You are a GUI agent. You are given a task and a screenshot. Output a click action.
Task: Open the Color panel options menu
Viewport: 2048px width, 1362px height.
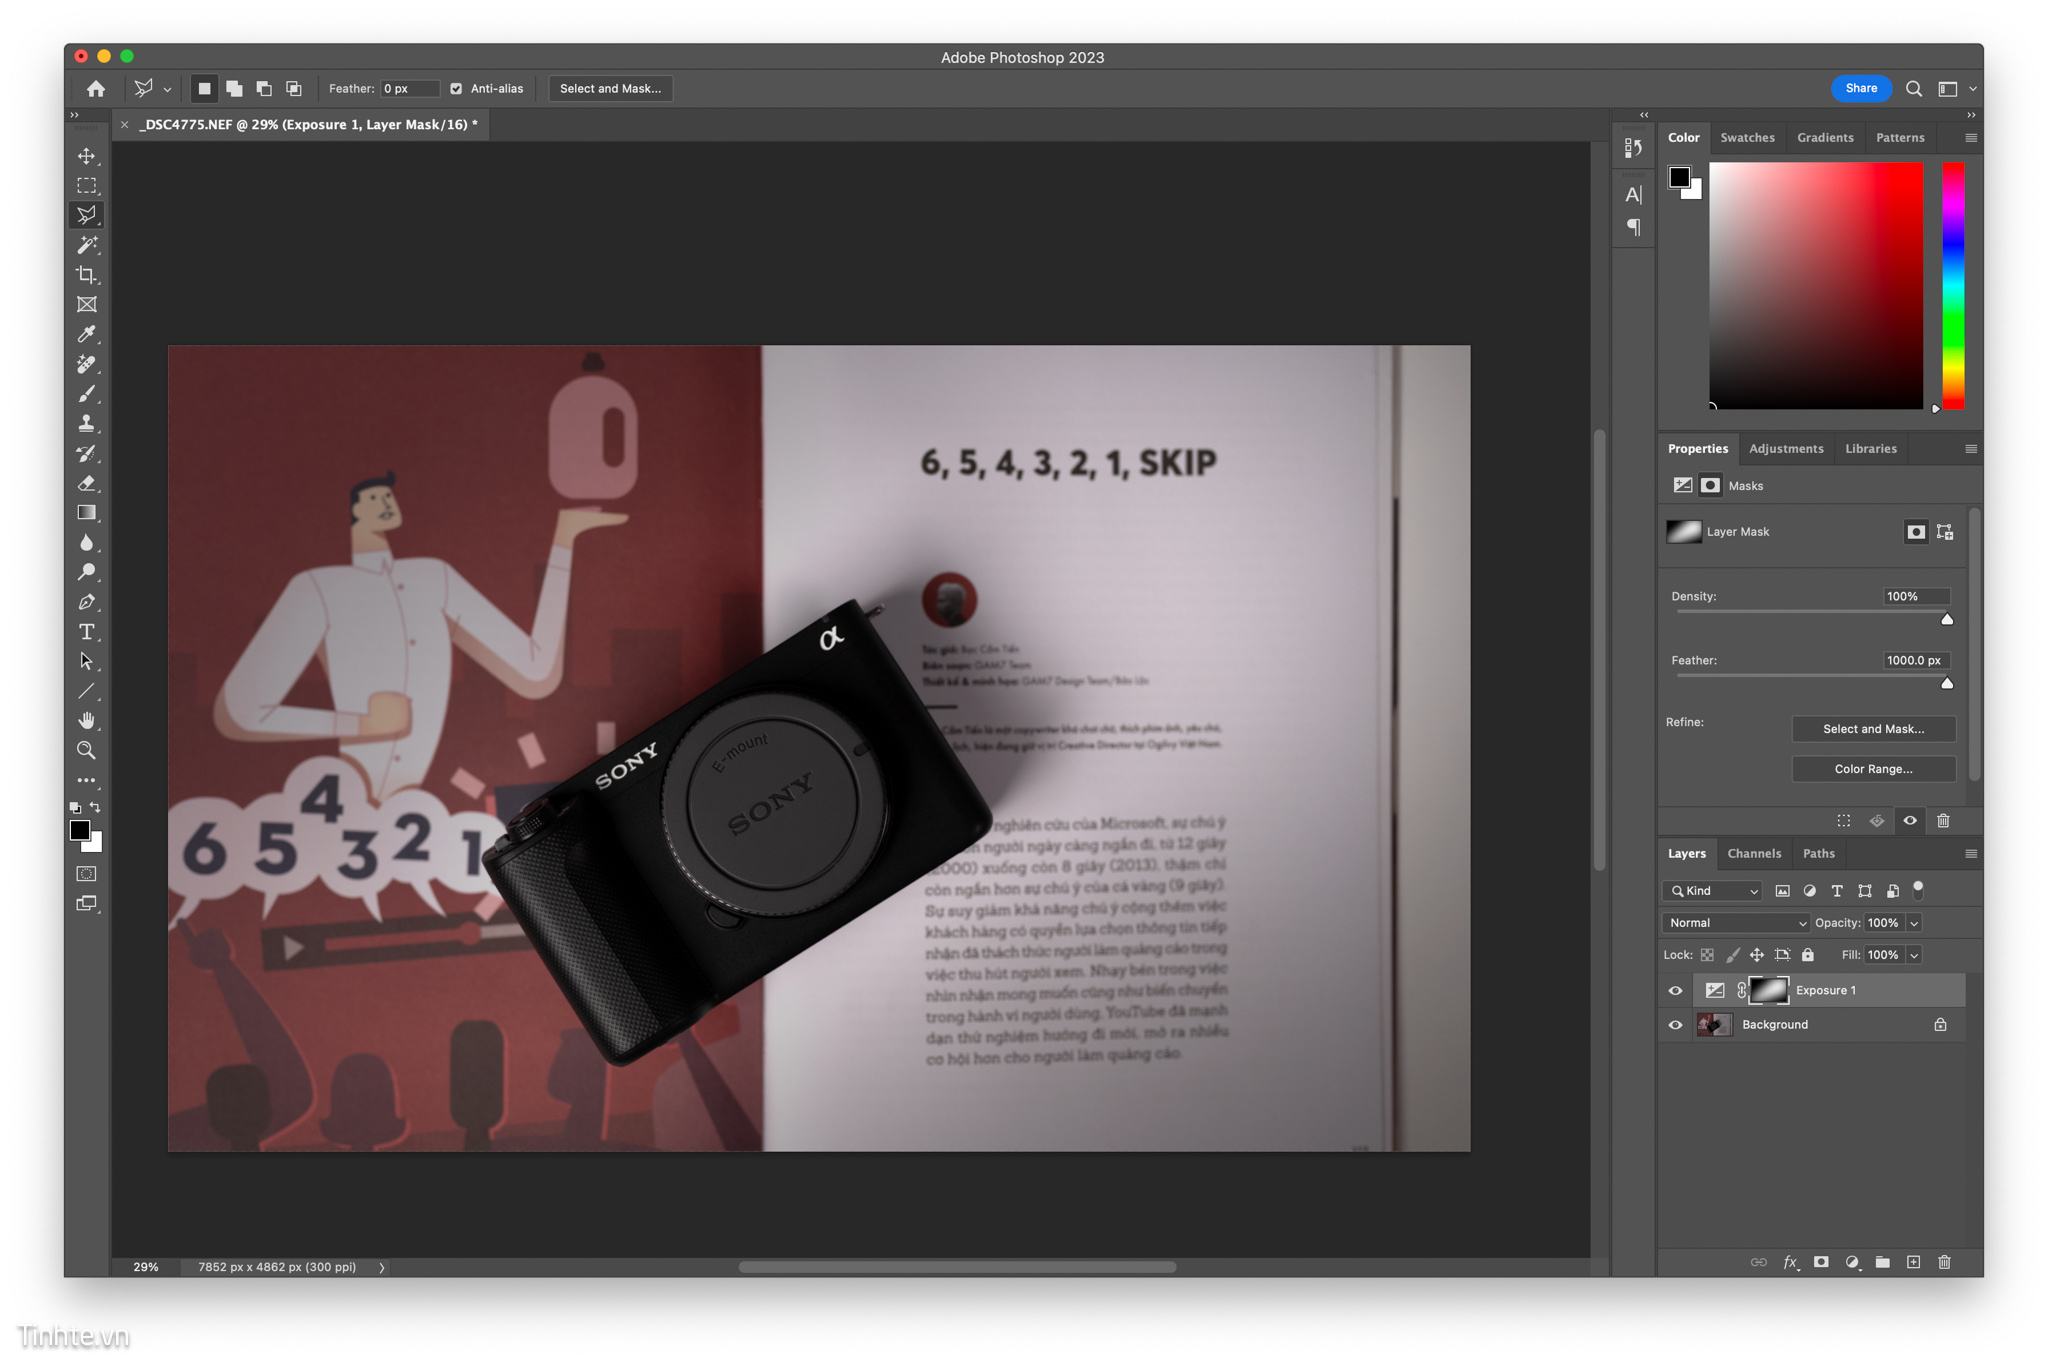point(1971,138)
